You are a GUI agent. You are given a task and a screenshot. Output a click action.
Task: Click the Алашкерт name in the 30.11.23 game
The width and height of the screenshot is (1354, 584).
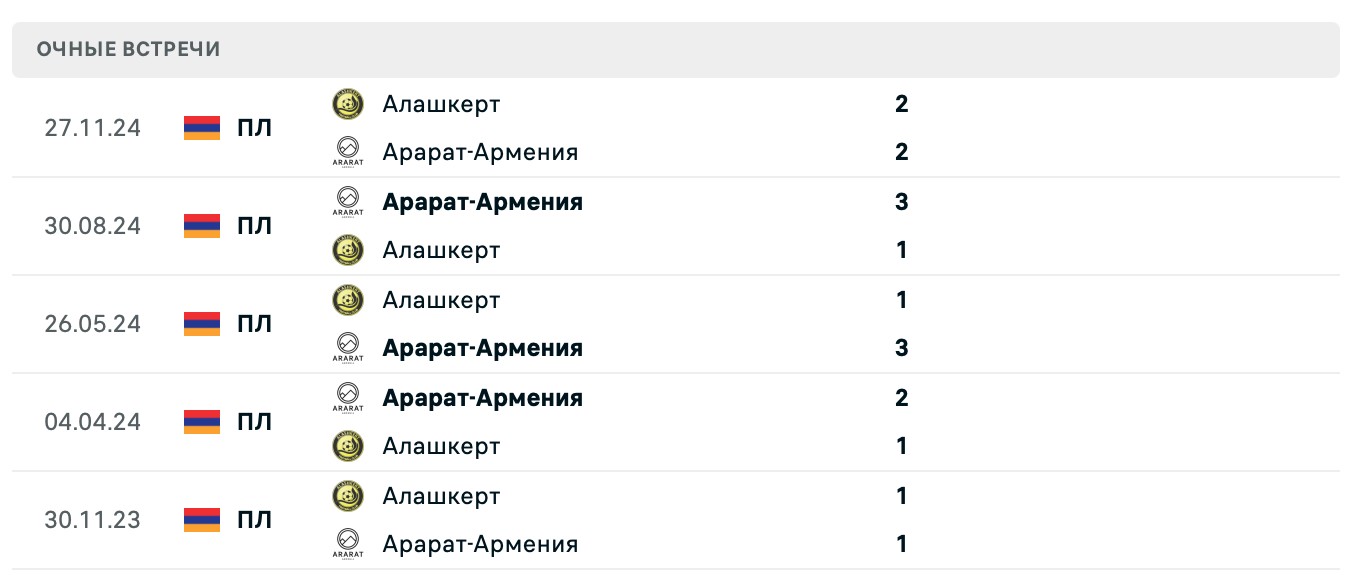(x=442, y=496)
